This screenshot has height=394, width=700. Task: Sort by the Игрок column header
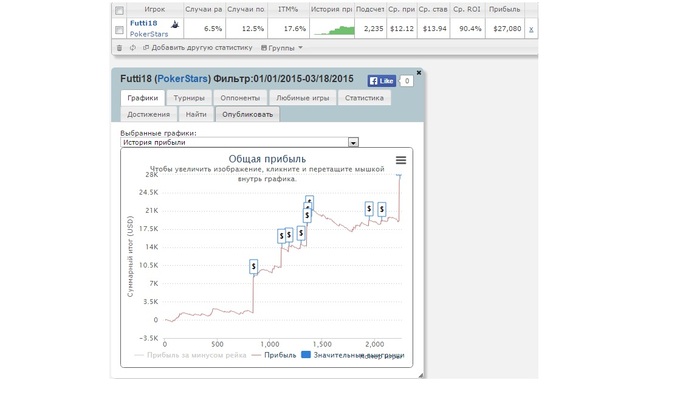tap(154, 9)
